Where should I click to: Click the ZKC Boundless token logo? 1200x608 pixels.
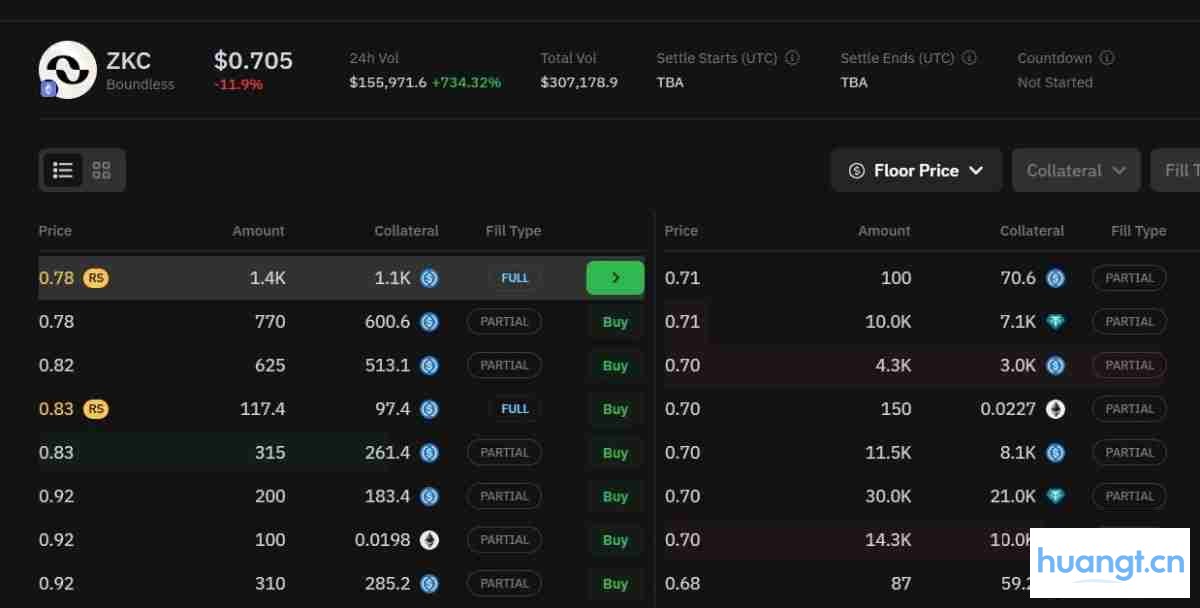point(67,69)
